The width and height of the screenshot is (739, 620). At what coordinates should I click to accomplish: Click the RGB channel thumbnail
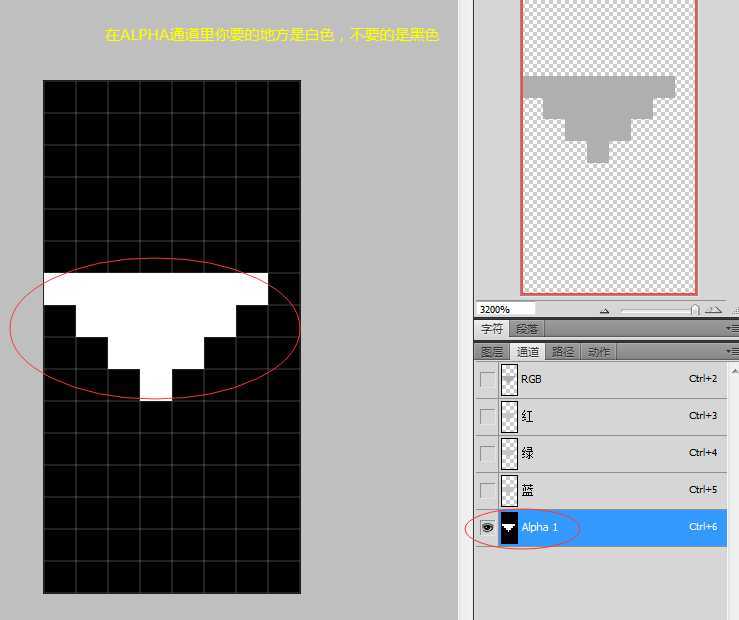click(509, 379)
